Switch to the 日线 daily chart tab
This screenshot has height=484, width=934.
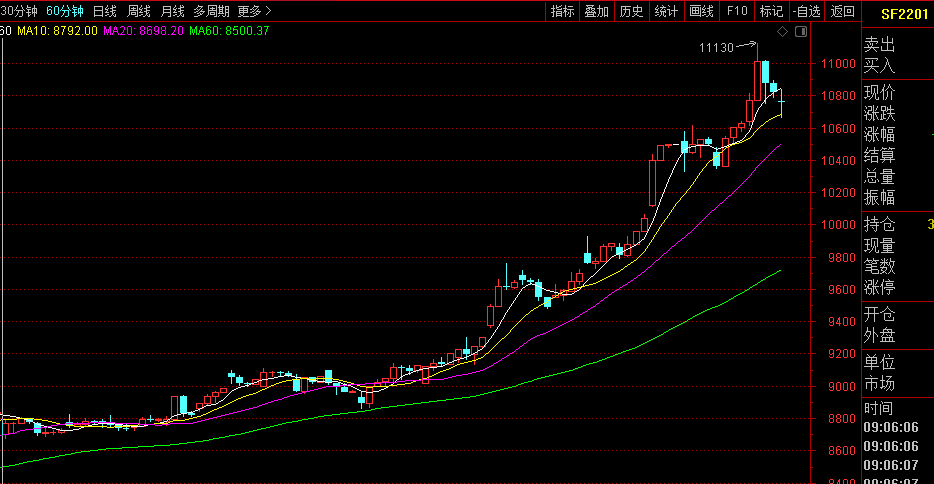click(x=104, y=11)
